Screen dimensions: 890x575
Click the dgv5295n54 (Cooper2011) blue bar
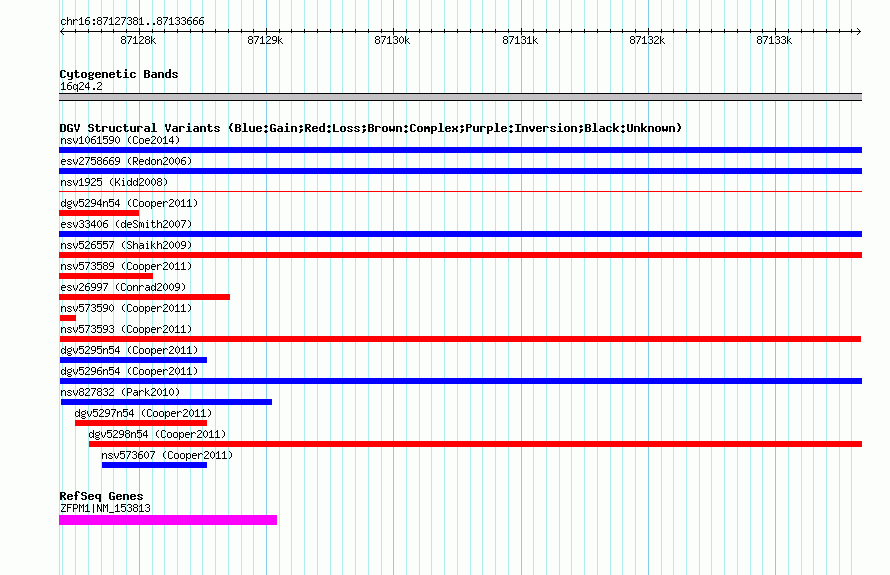click(133, 360)
